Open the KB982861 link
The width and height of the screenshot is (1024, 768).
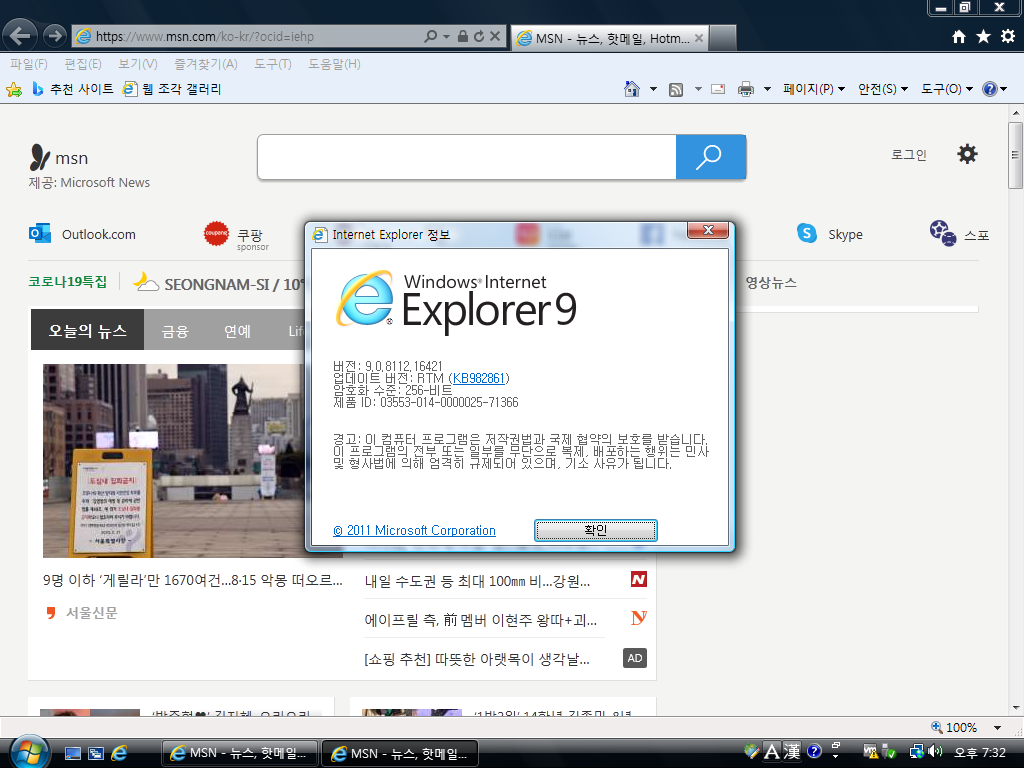click(479, 378)
